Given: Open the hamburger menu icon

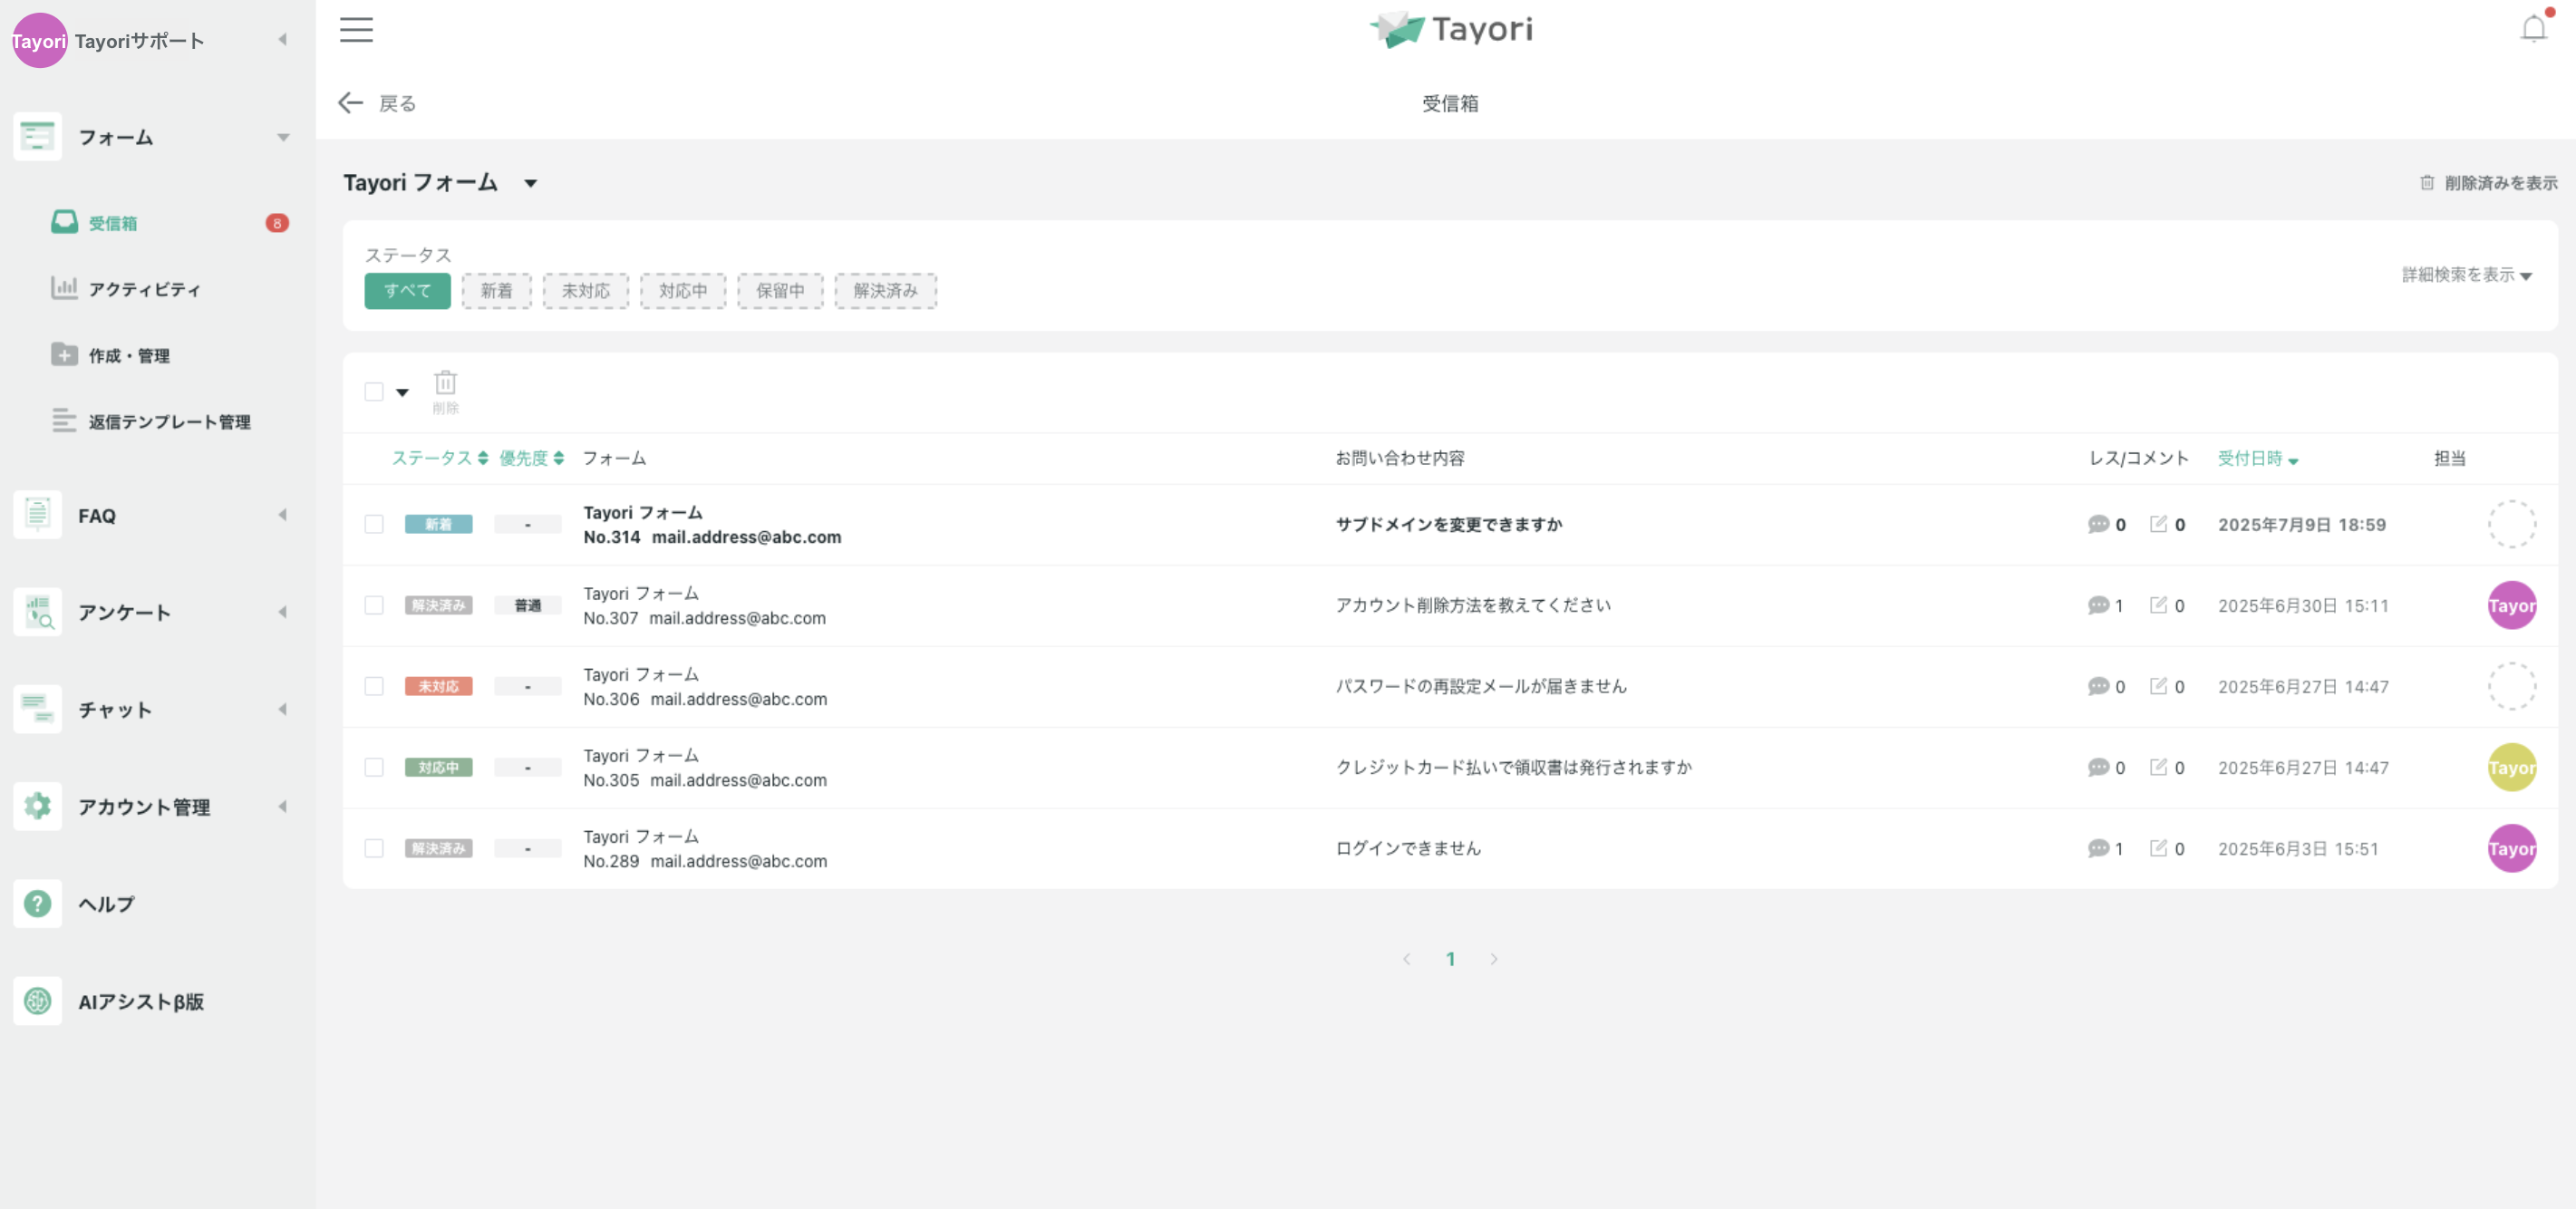Looking at the screenshot, I should tap(356, 29).
